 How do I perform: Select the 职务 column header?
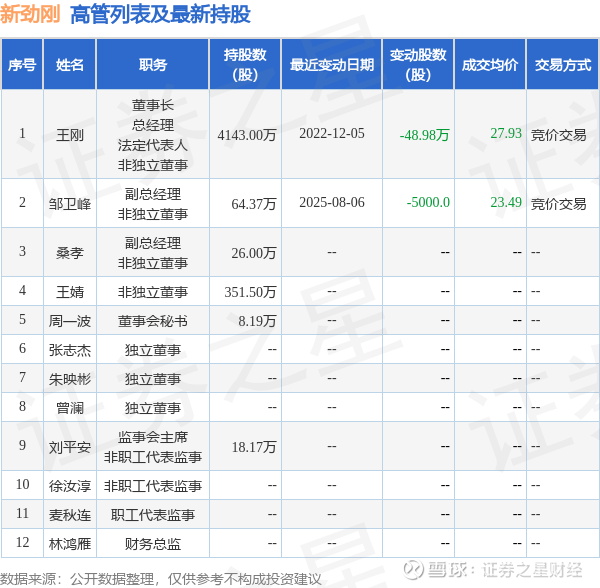(153, 65)
